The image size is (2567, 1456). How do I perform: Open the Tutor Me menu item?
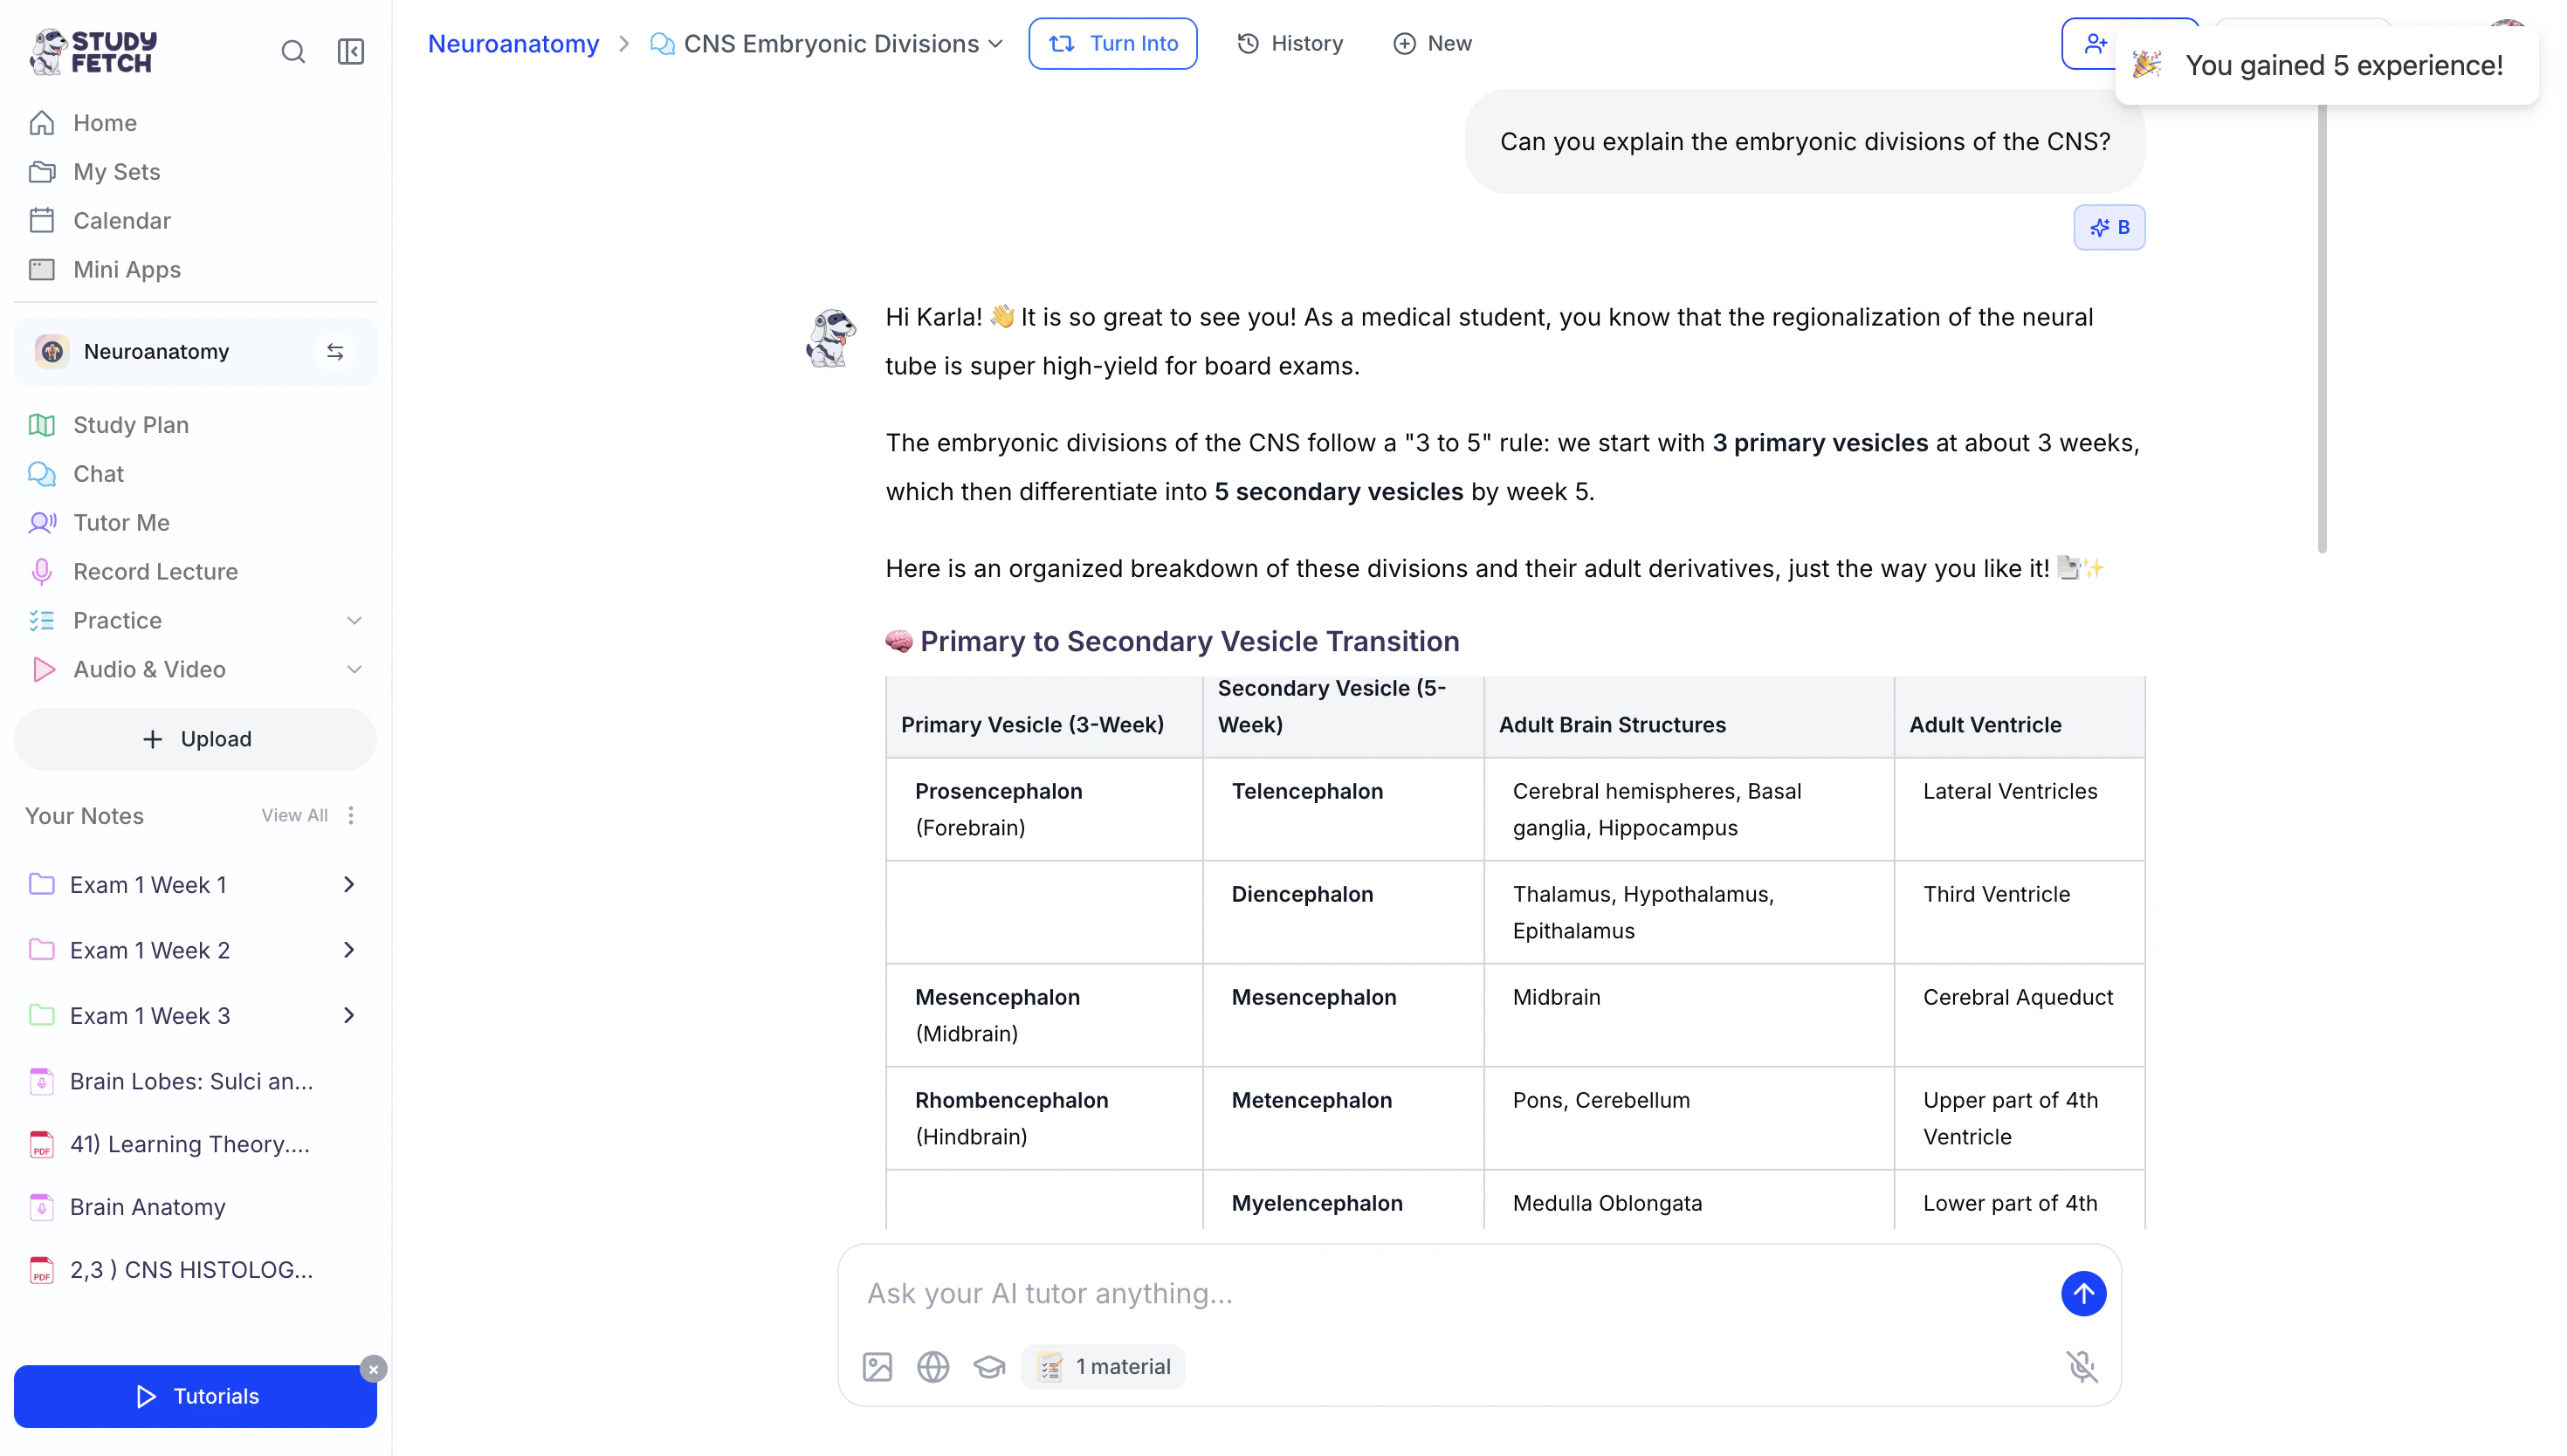pyautogui.click(x=121, y=522)
